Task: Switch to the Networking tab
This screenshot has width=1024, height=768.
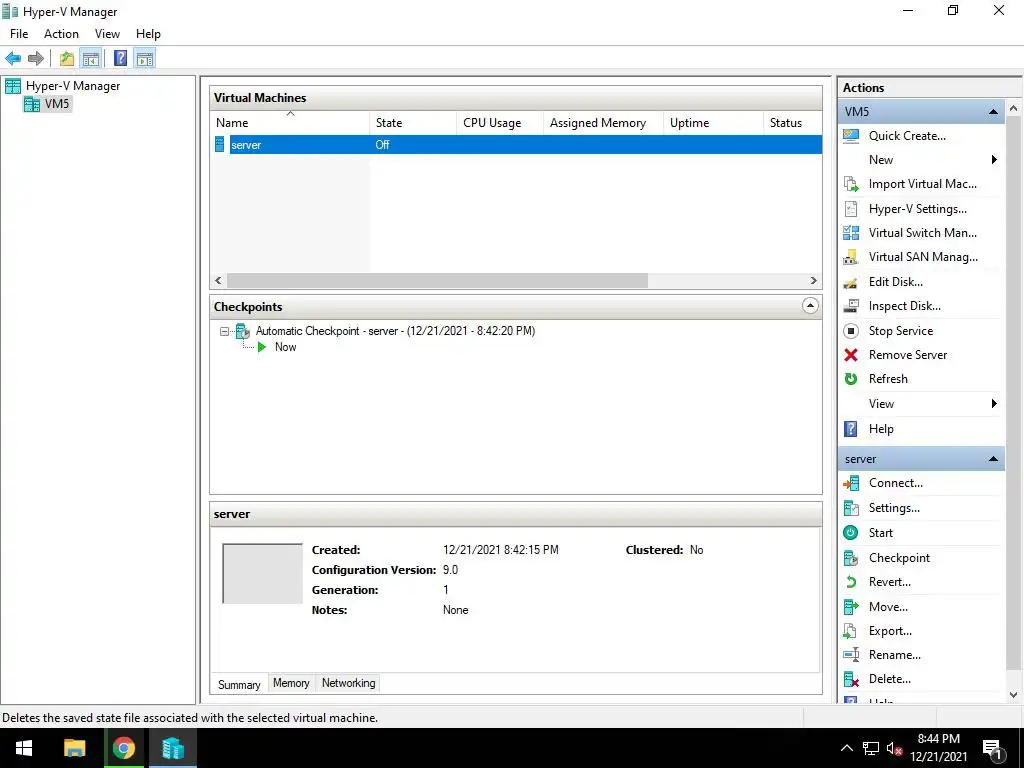Action: [x=349, y=683]
